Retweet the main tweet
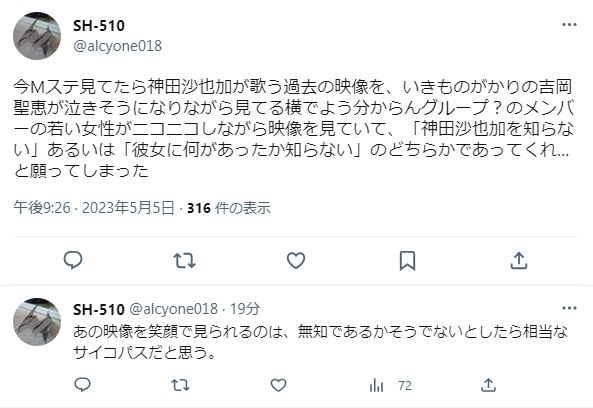Image resolution: width=593 pixels, height=408 pixels. [x=184, y=261]
